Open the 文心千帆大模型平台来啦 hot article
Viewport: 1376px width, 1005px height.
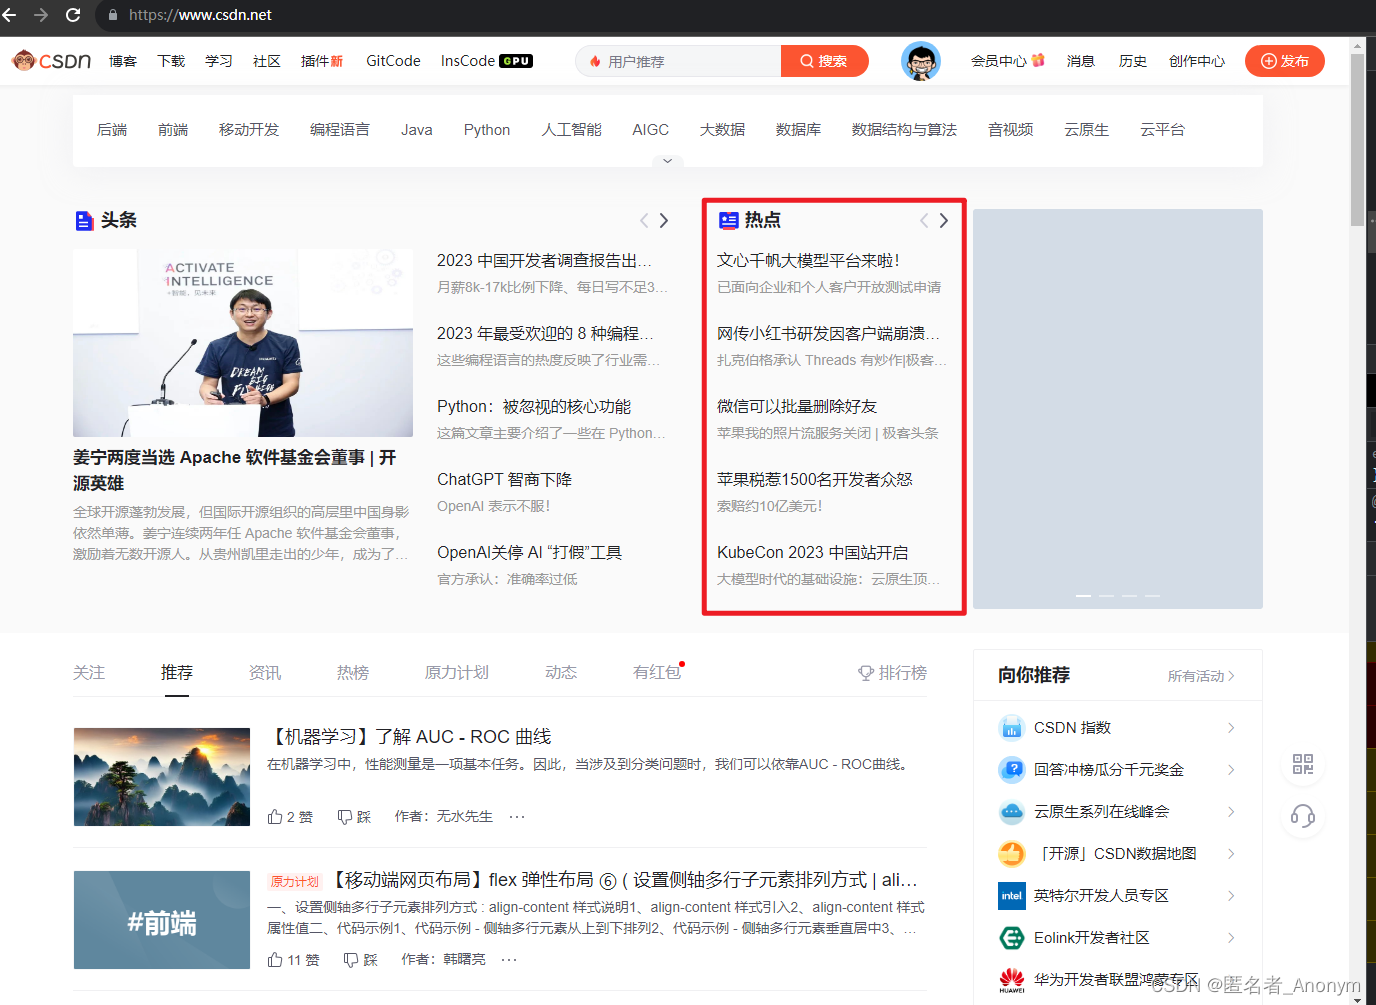(x=808, y=261)
